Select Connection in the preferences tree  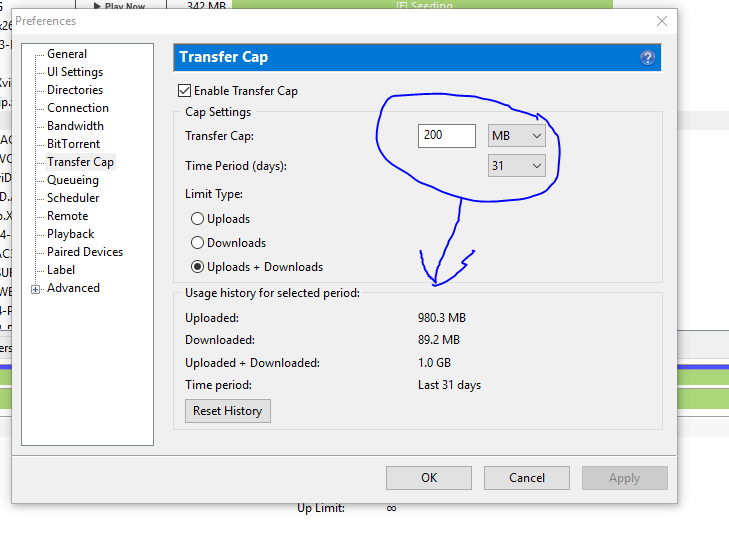(78, 108)
